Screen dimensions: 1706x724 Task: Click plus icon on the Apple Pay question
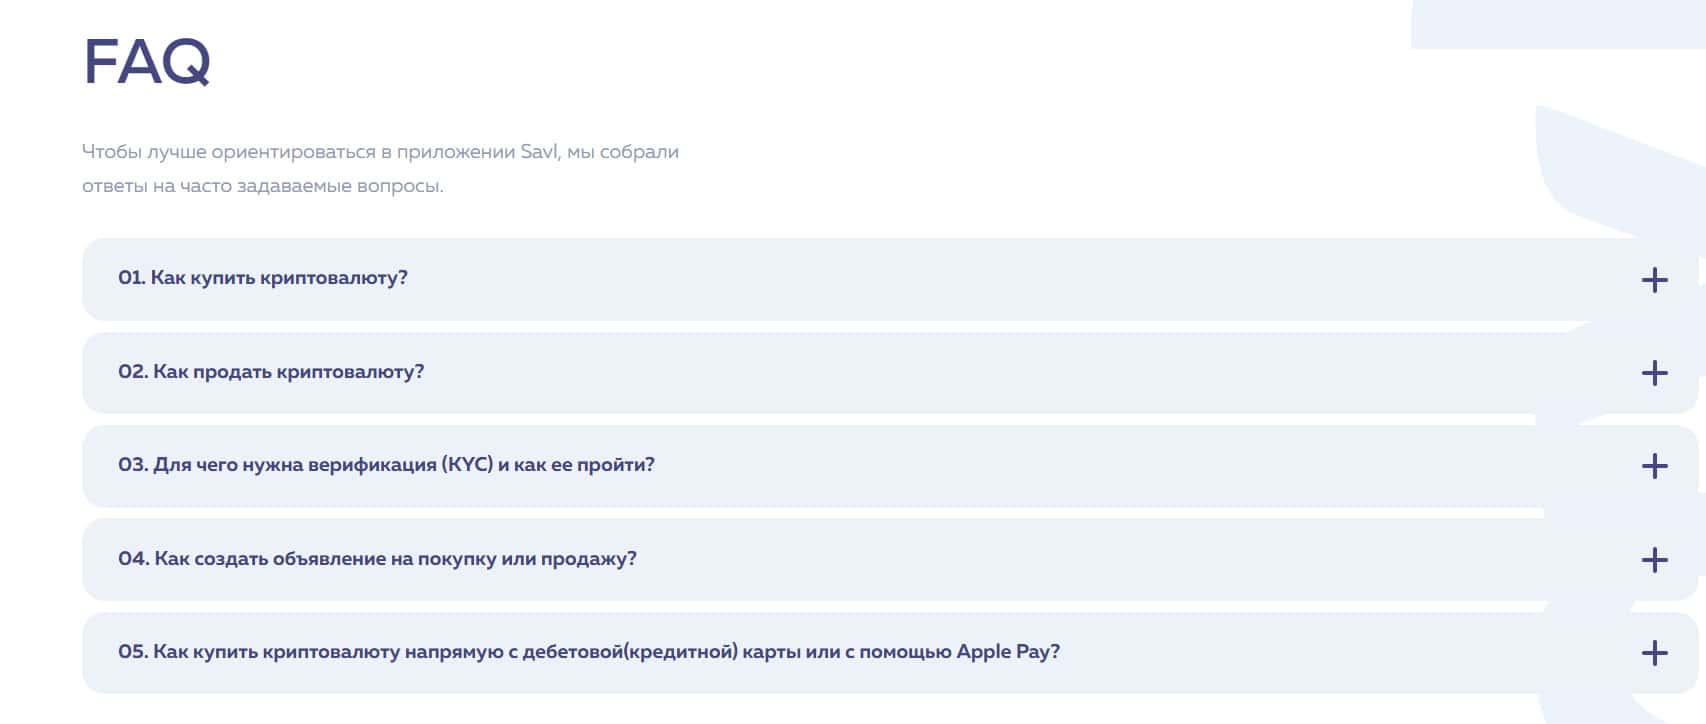coord(1654,653)
